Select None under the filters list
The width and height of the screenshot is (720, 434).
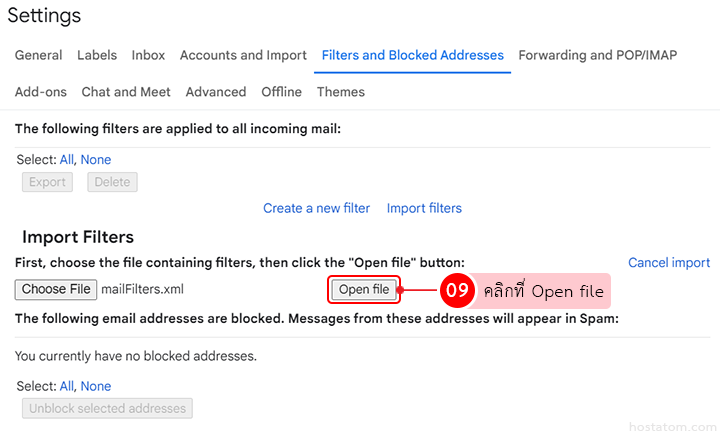(x=96, y=160)
